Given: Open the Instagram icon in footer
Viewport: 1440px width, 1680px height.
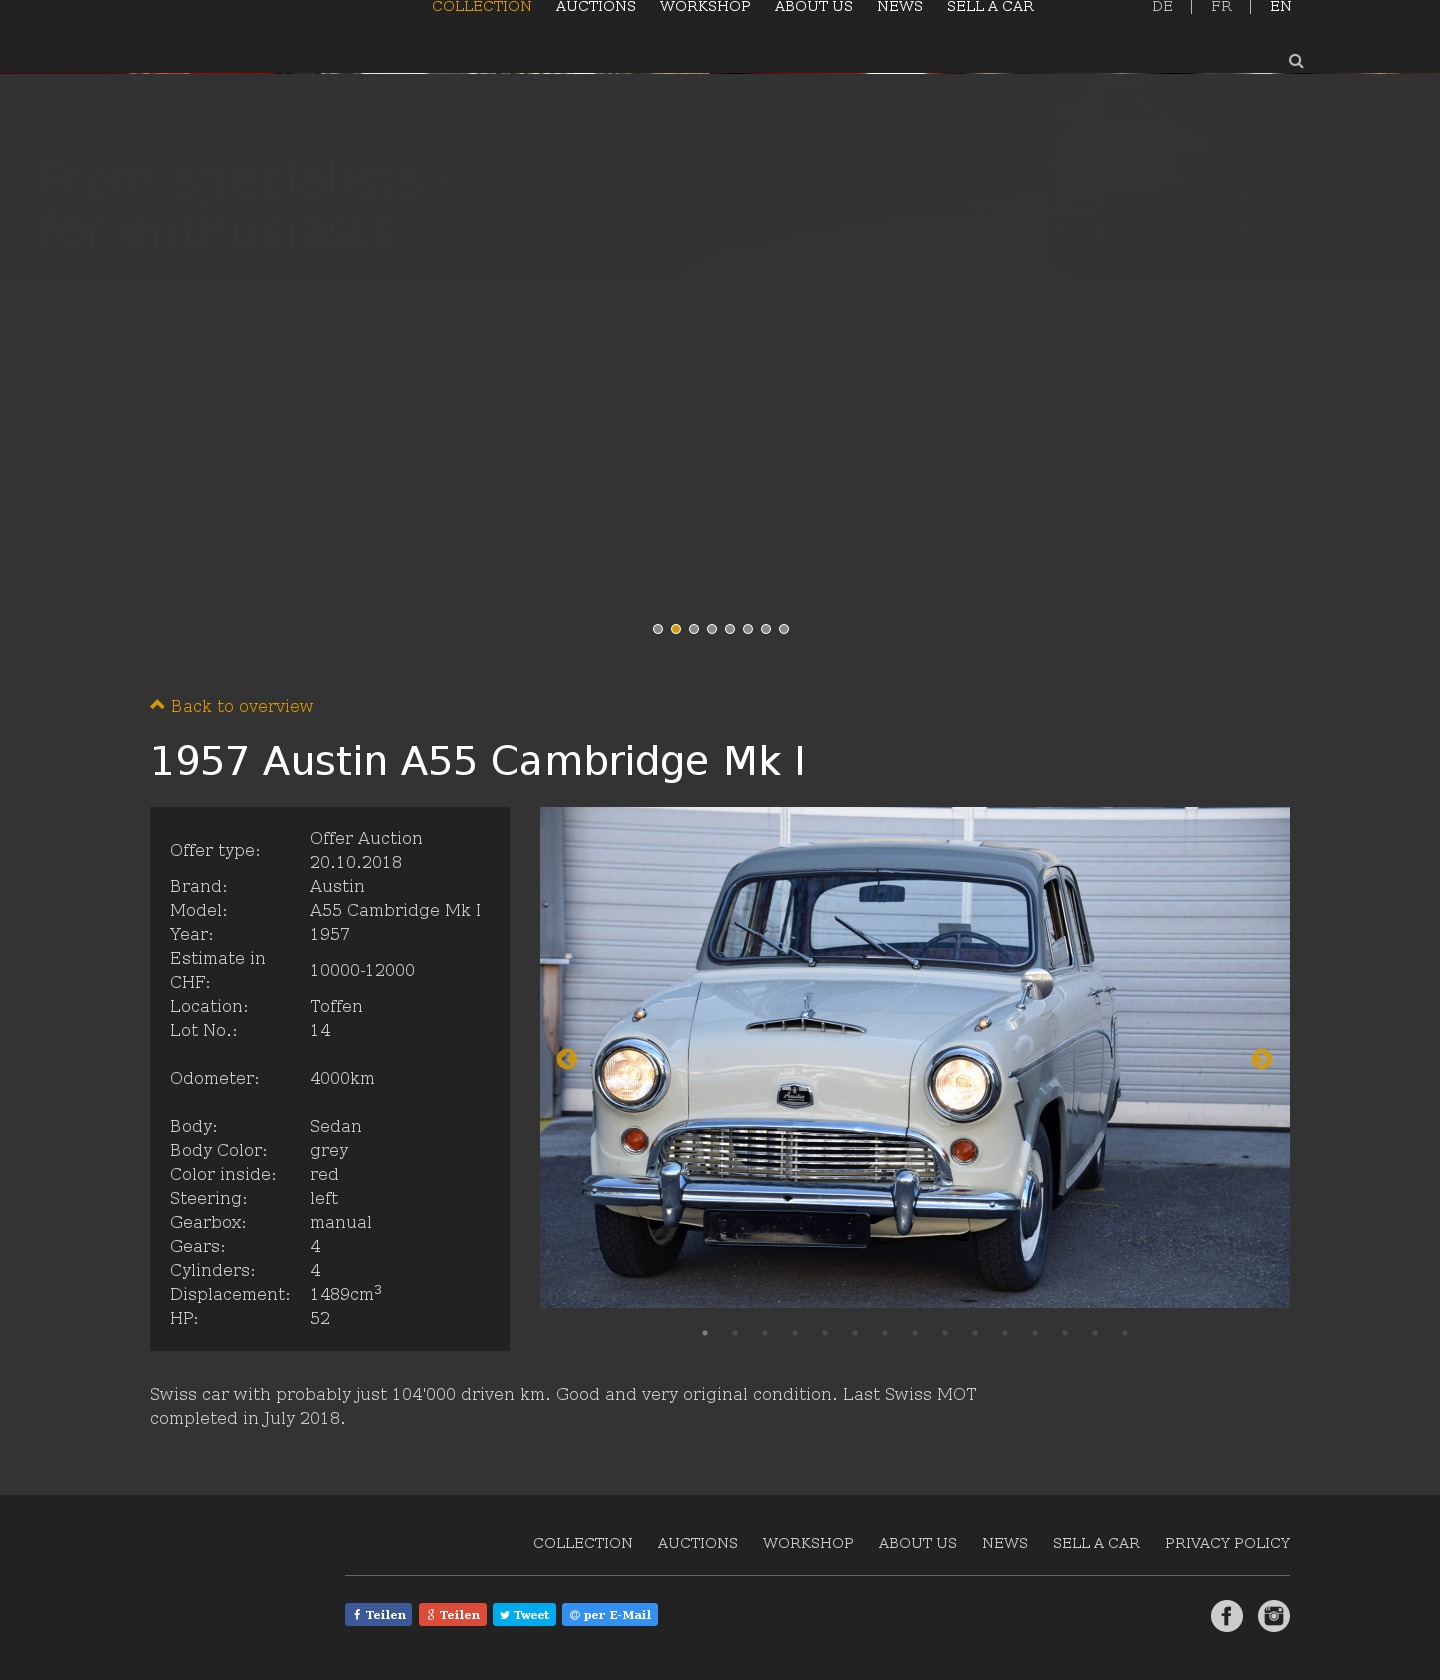Looking at the screenshot, I should coord(1274,1616).
